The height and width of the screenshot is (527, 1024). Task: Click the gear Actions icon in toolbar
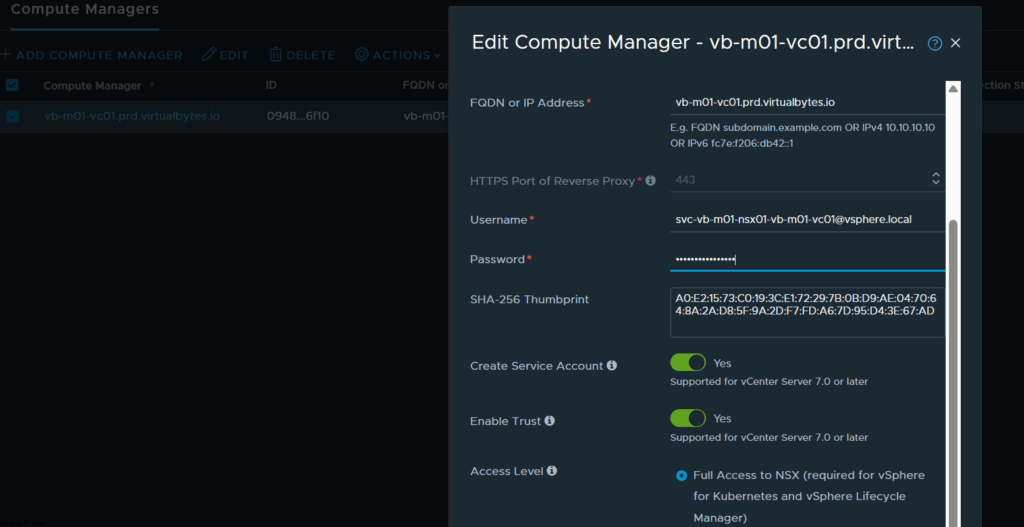(362, 55)
